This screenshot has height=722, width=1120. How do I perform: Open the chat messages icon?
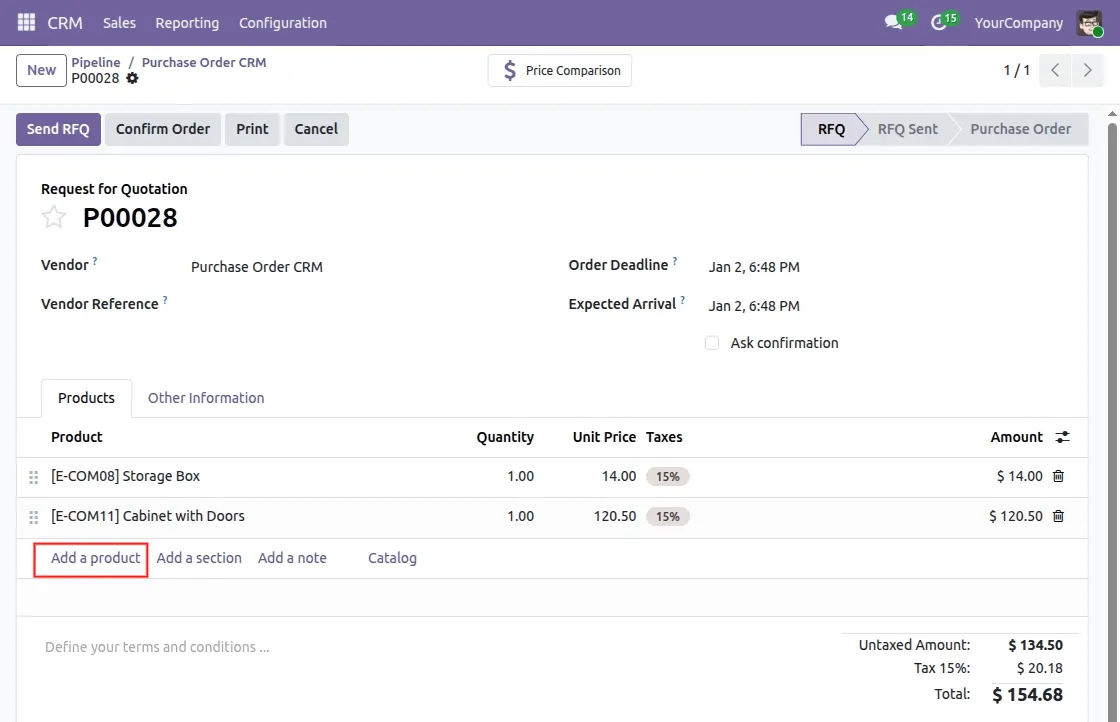(893, 22)
